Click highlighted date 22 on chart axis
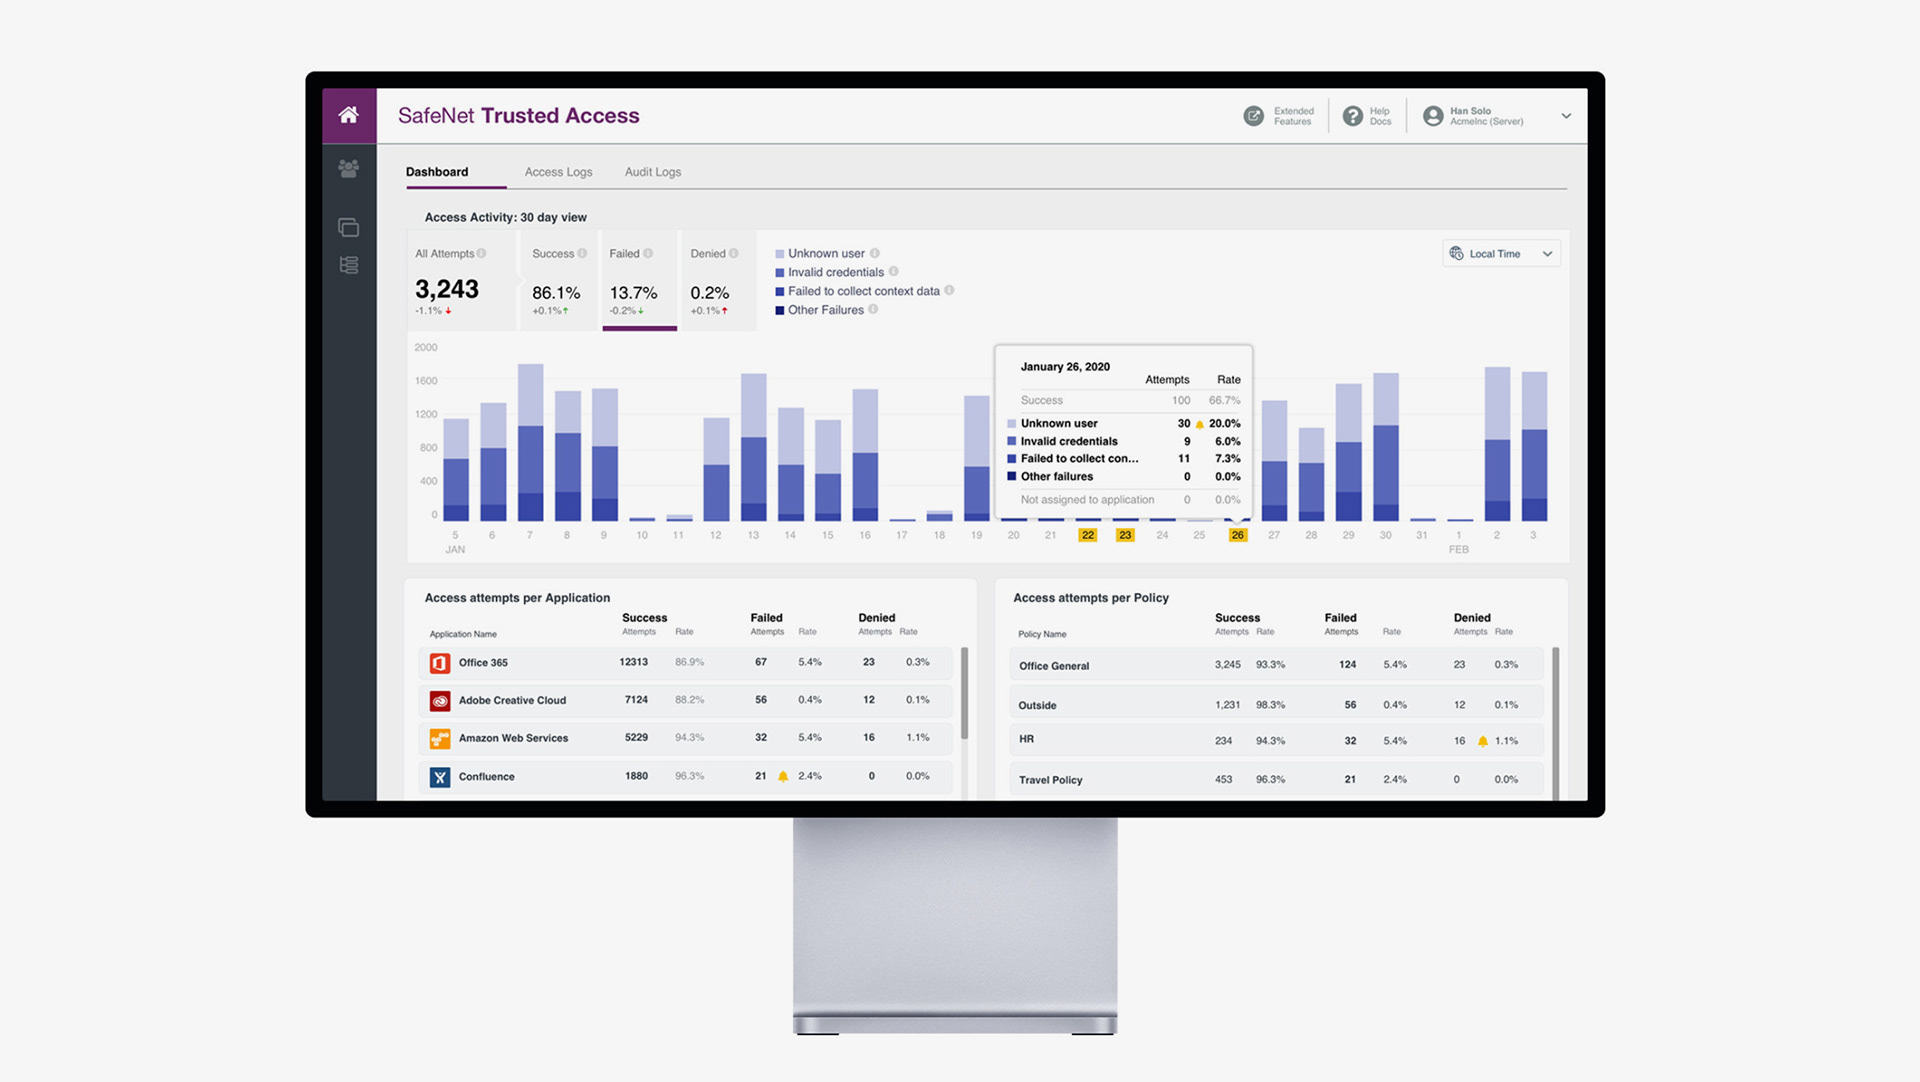Screen dimensions: 1920x1082 1087,535
